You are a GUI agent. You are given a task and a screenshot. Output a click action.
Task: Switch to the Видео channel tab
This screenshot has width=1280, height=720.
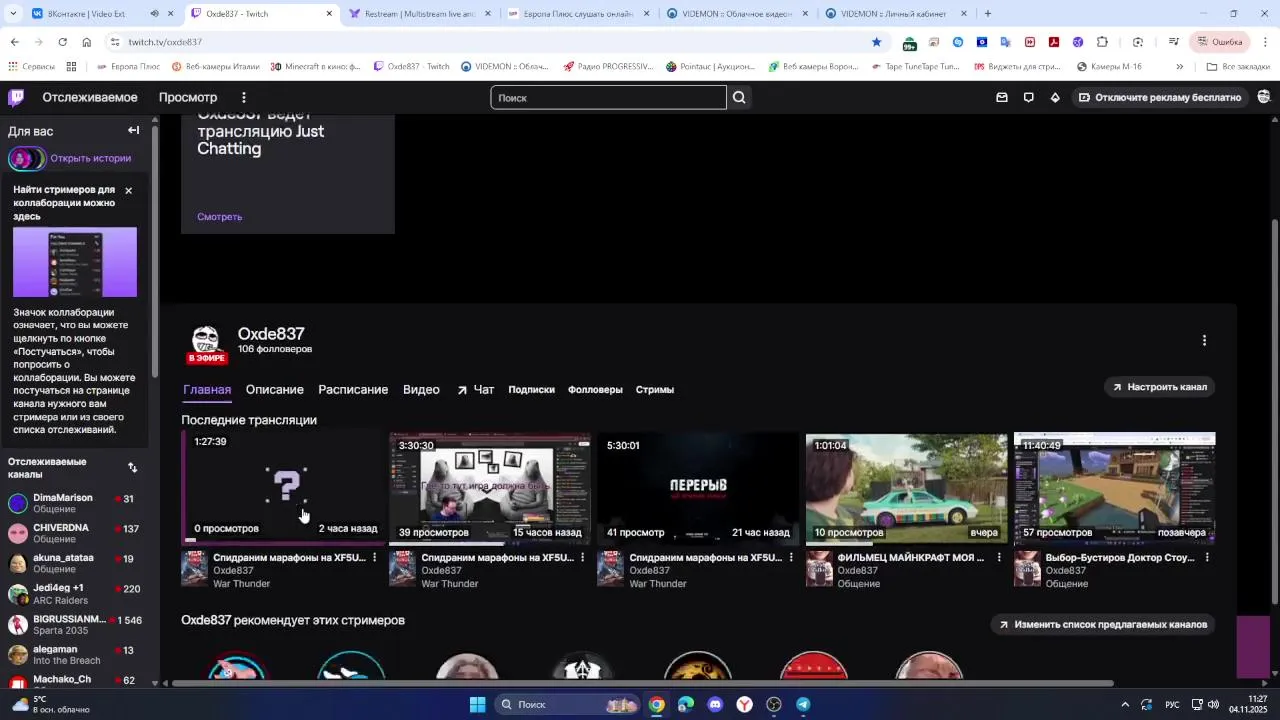(421, 390)
